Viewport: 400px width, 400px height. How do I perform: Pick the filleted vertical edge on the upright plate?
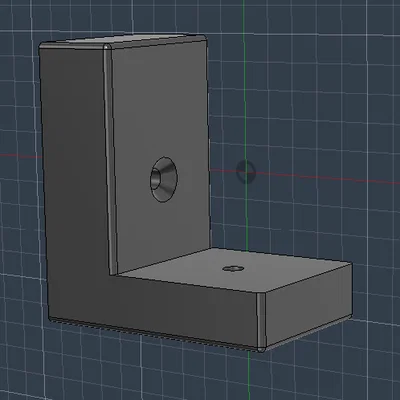[110, 160]
